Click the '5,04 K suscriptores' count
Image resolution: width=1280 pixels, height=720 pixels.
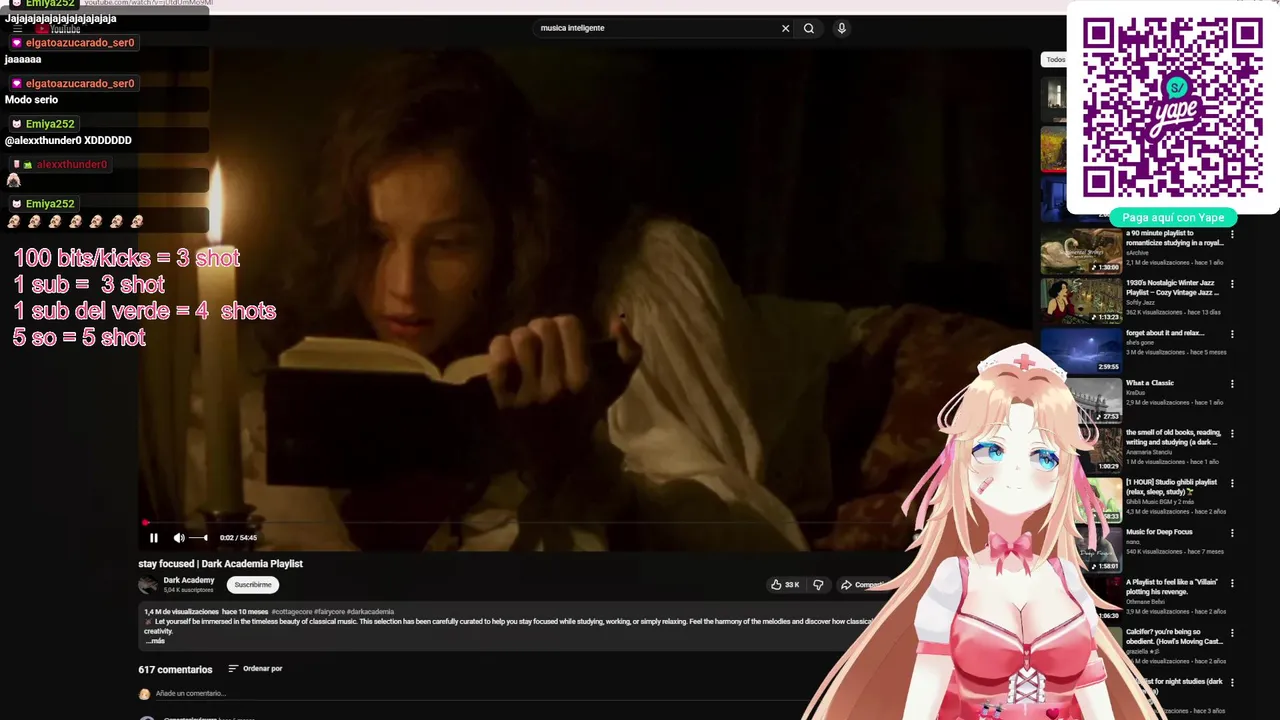coord(188,590)
